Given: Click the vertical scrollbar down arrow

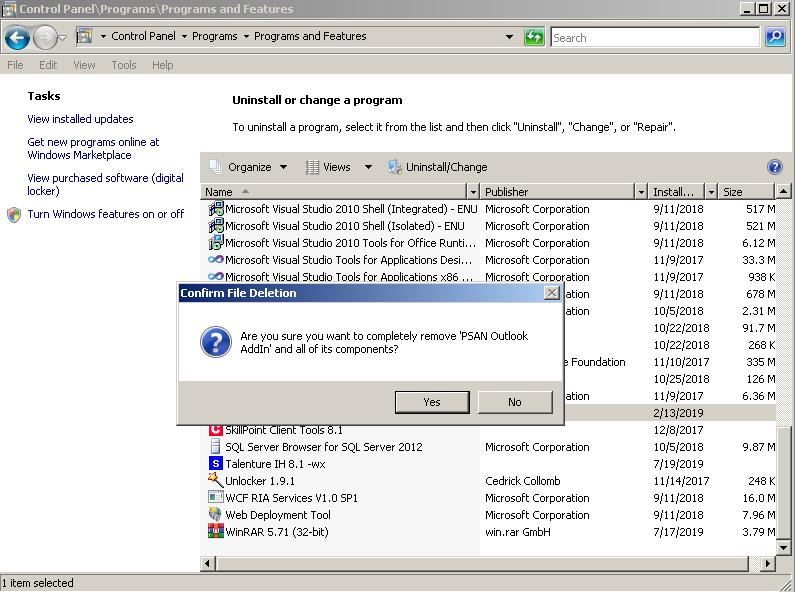Looking at the screenshot, I should click(x=783, y=547).
